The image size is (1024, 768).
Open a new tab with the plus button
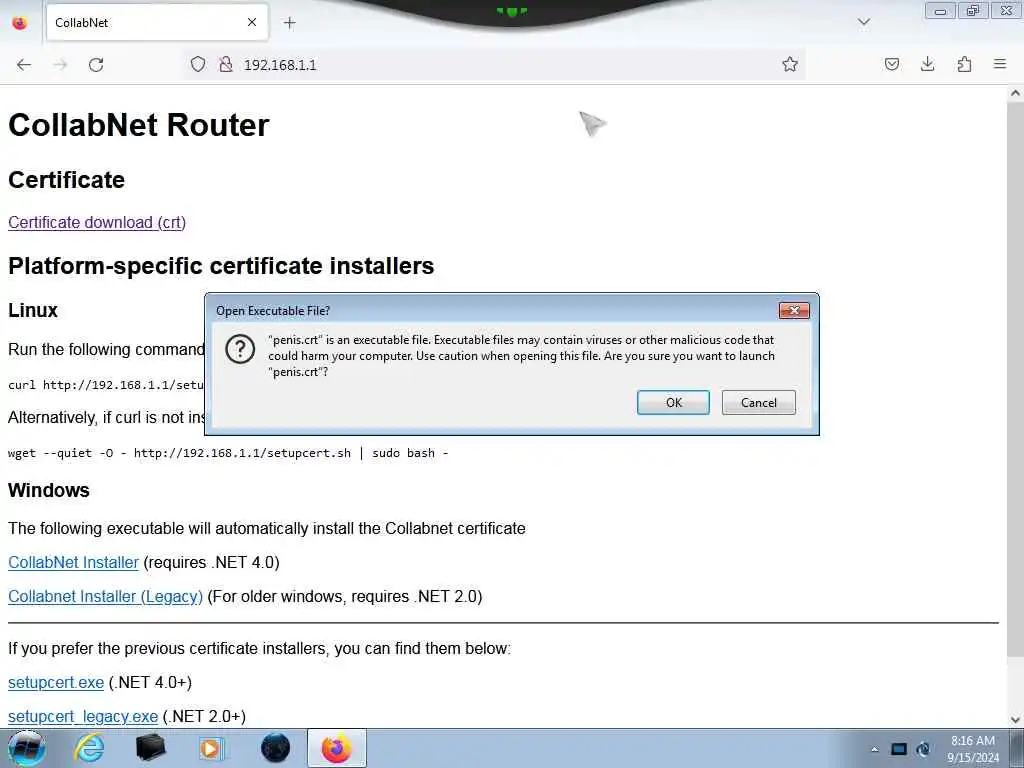pos(290,23)
